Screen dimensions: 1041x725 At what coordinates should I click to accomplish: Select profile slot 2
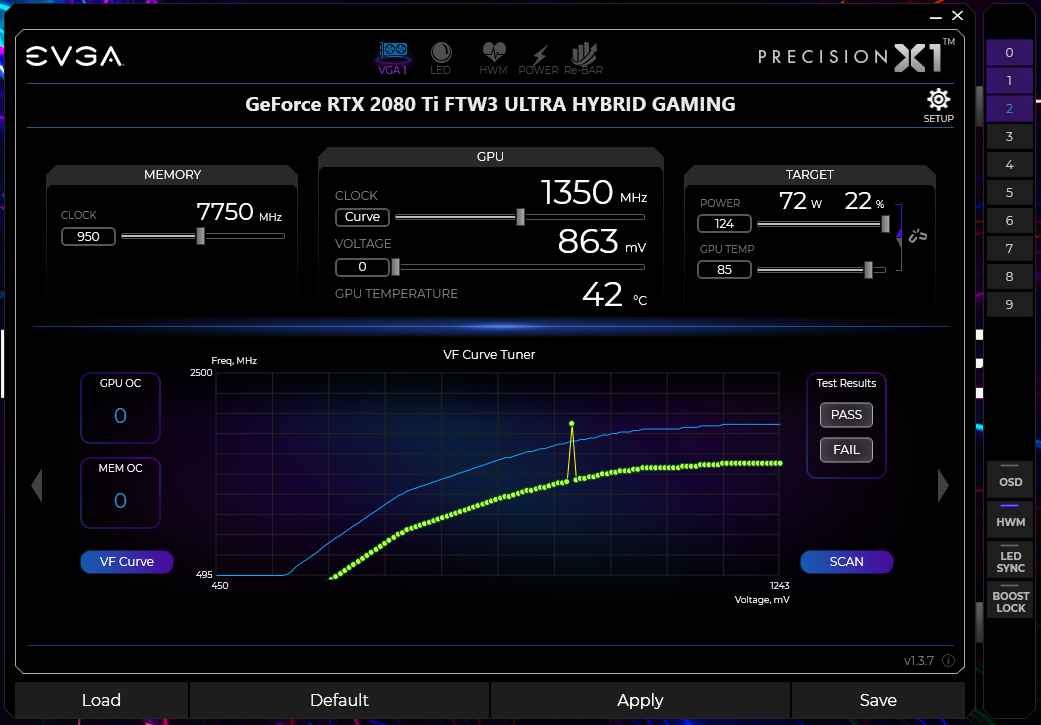pyautogui.click(x=1009, y=108)
